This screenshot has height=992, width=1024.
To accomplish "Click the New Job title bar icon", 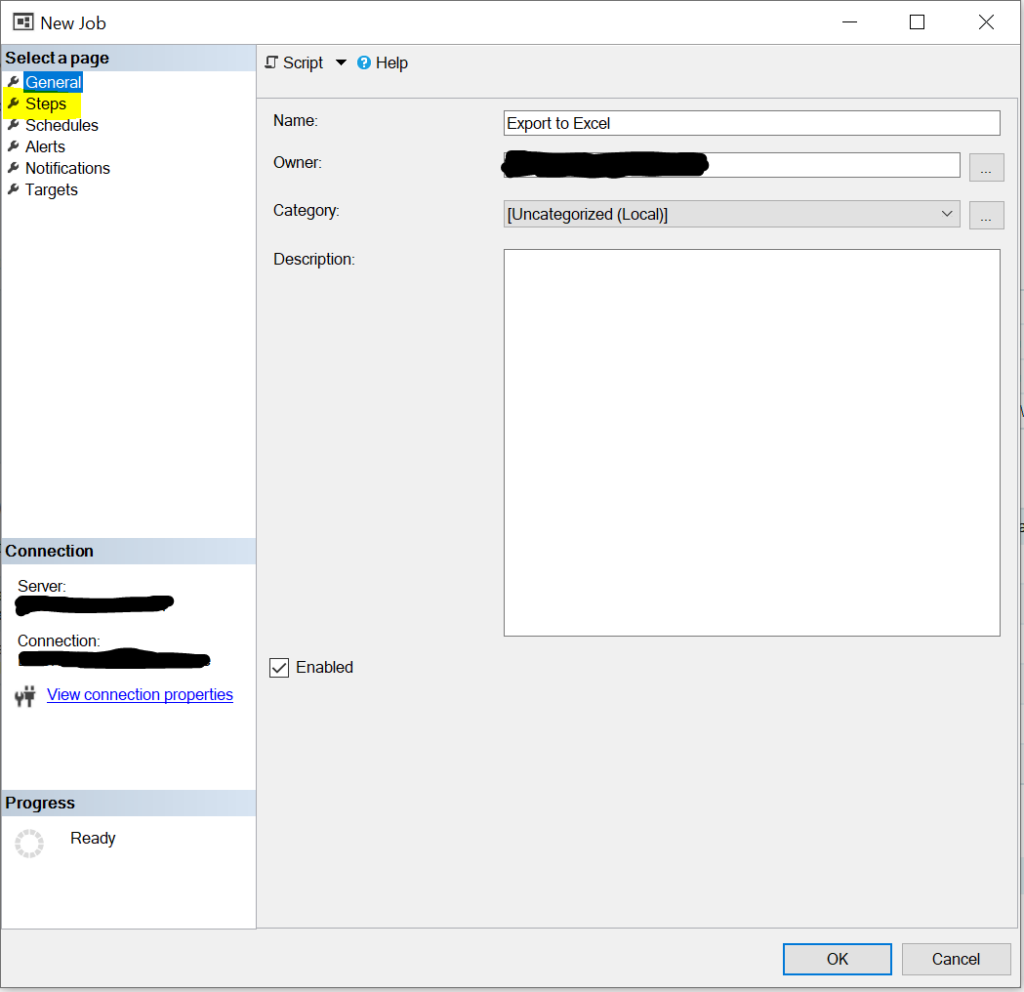I will (x=22, y=21).
